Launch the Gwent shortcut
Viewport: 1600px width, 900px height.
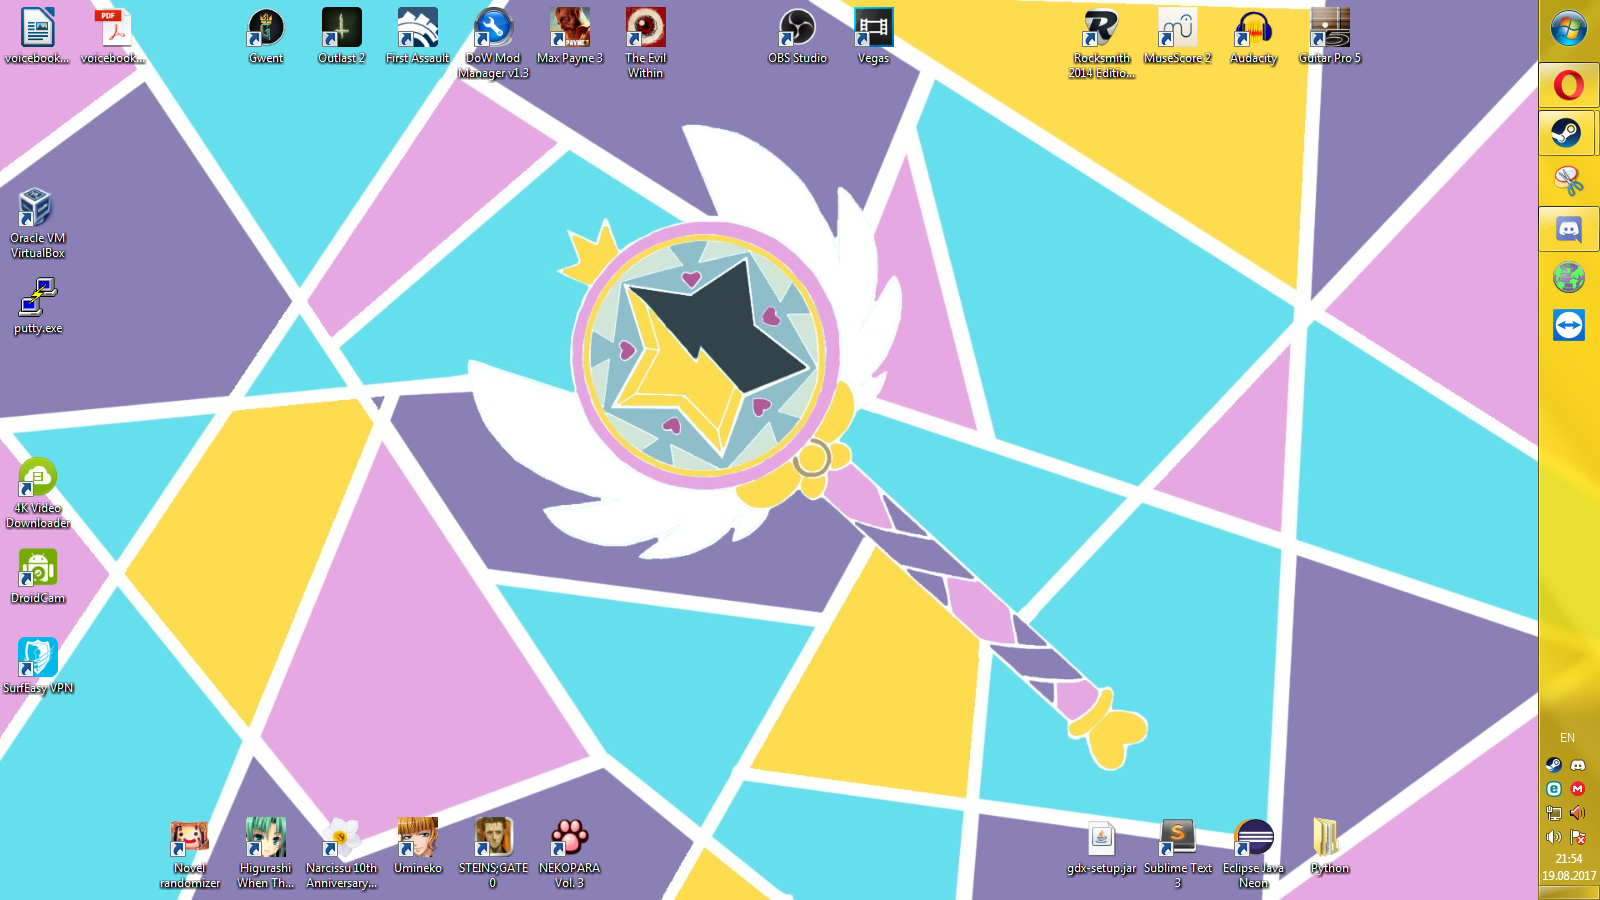266,36
